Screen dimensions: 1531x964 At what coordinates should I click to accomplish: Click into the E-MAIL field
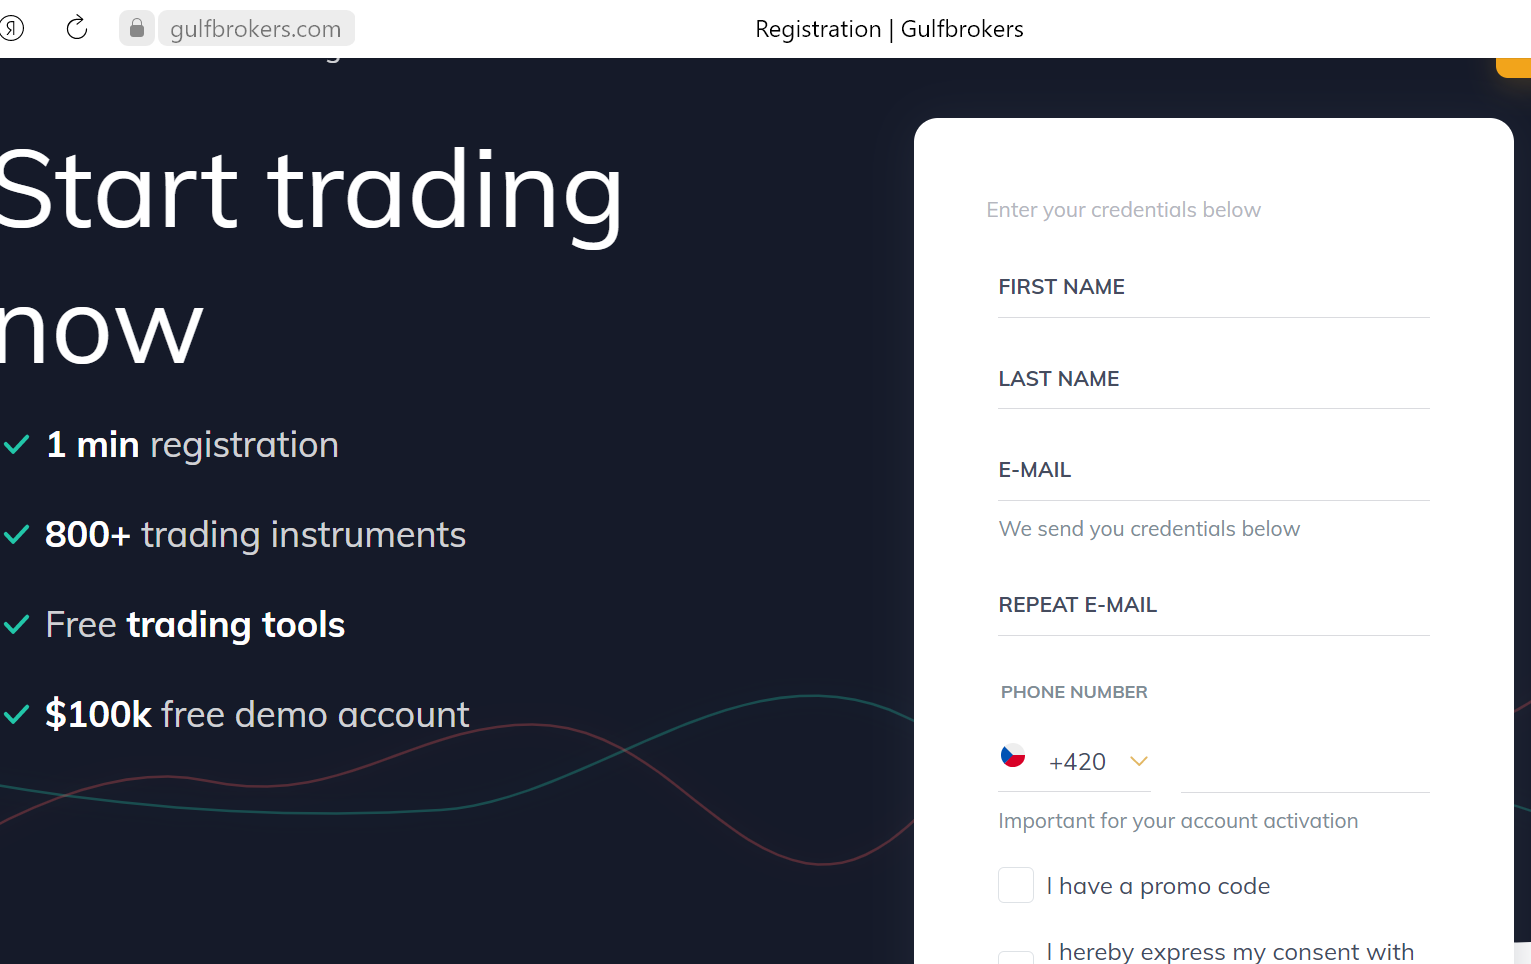(1214, 471)
